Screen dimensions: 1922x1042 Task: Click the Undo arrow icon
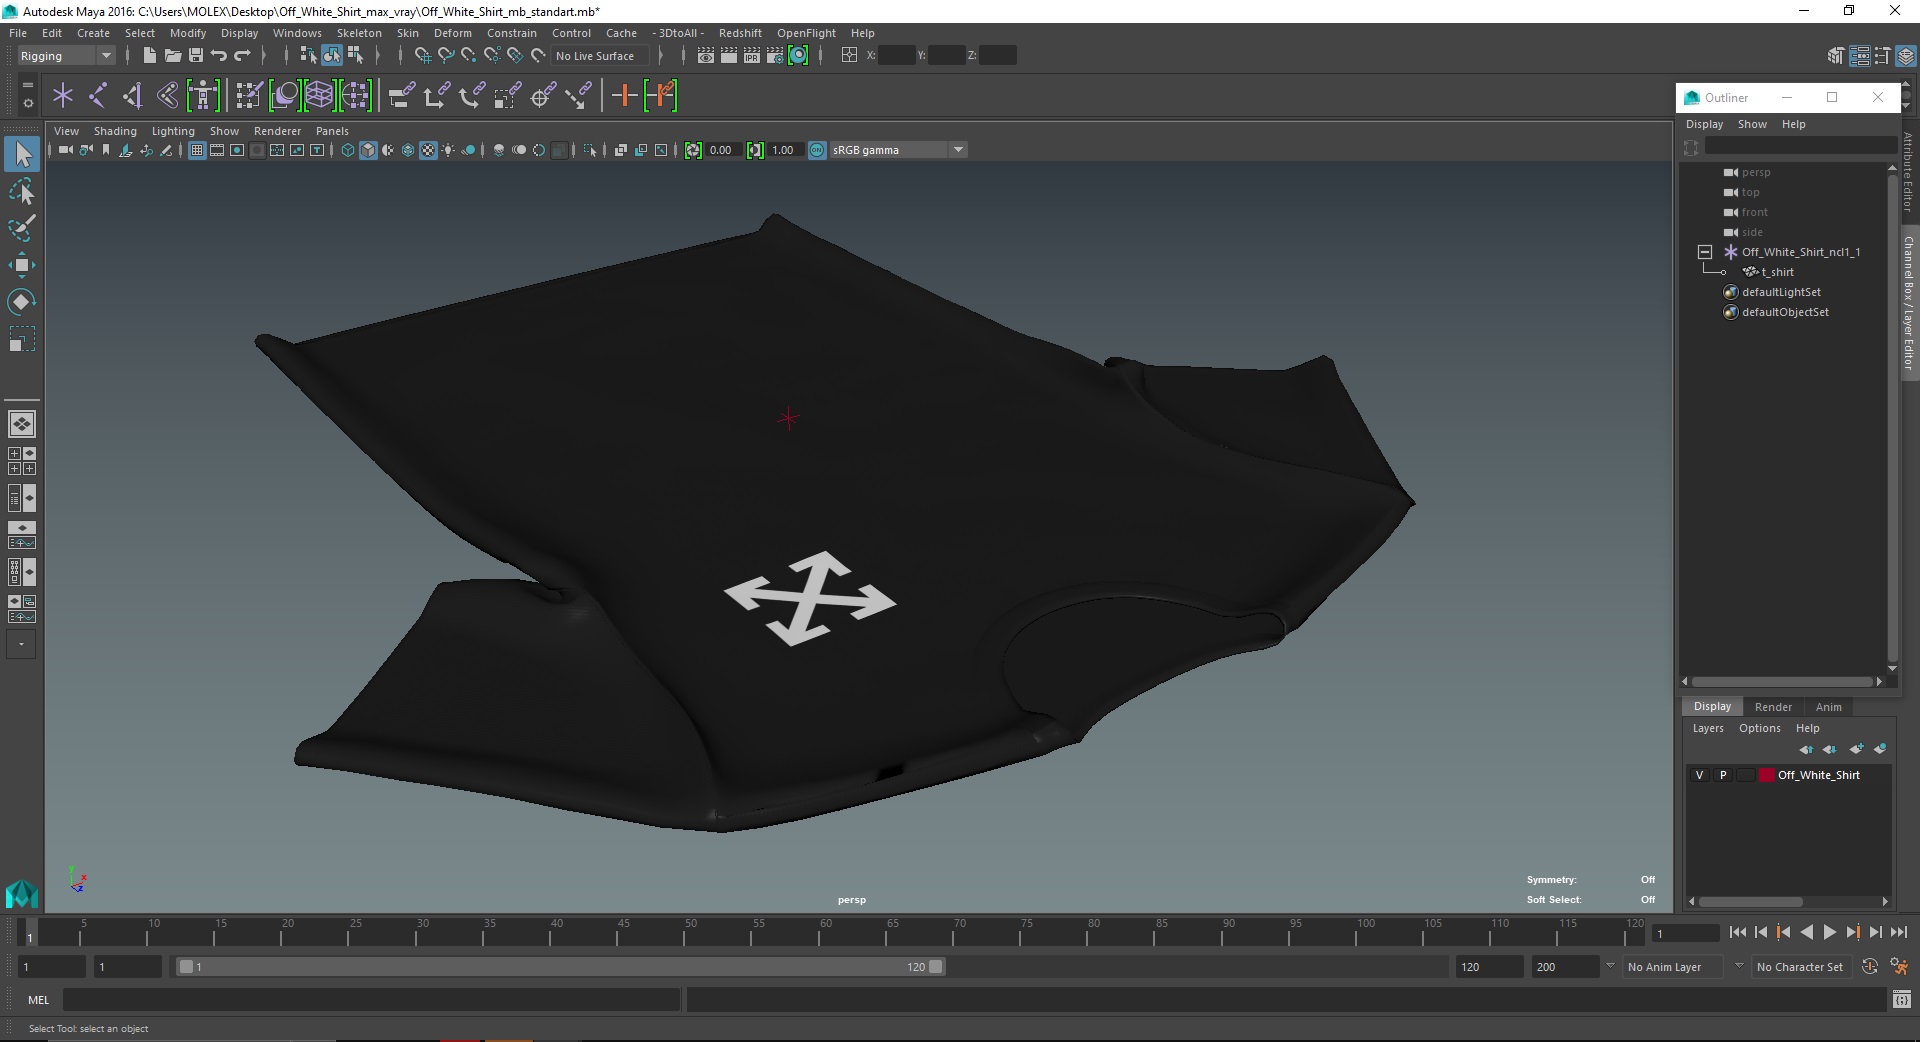pyautogui.click(x=219, y=56)
